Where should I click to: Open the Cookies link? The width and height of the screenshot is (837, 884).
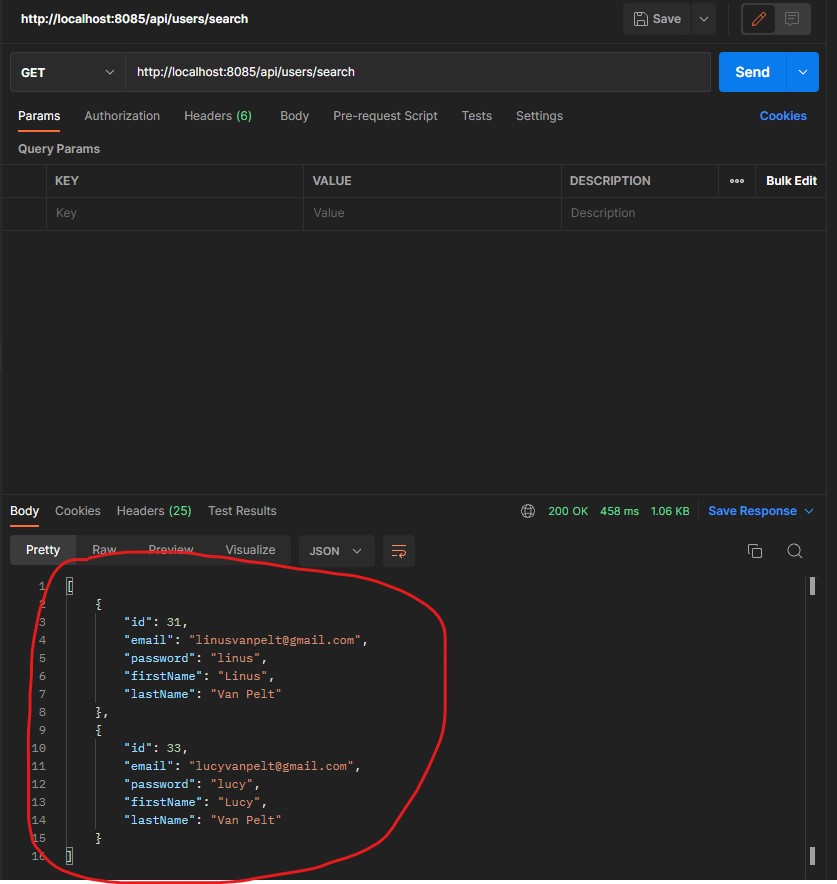pos(783,116)
